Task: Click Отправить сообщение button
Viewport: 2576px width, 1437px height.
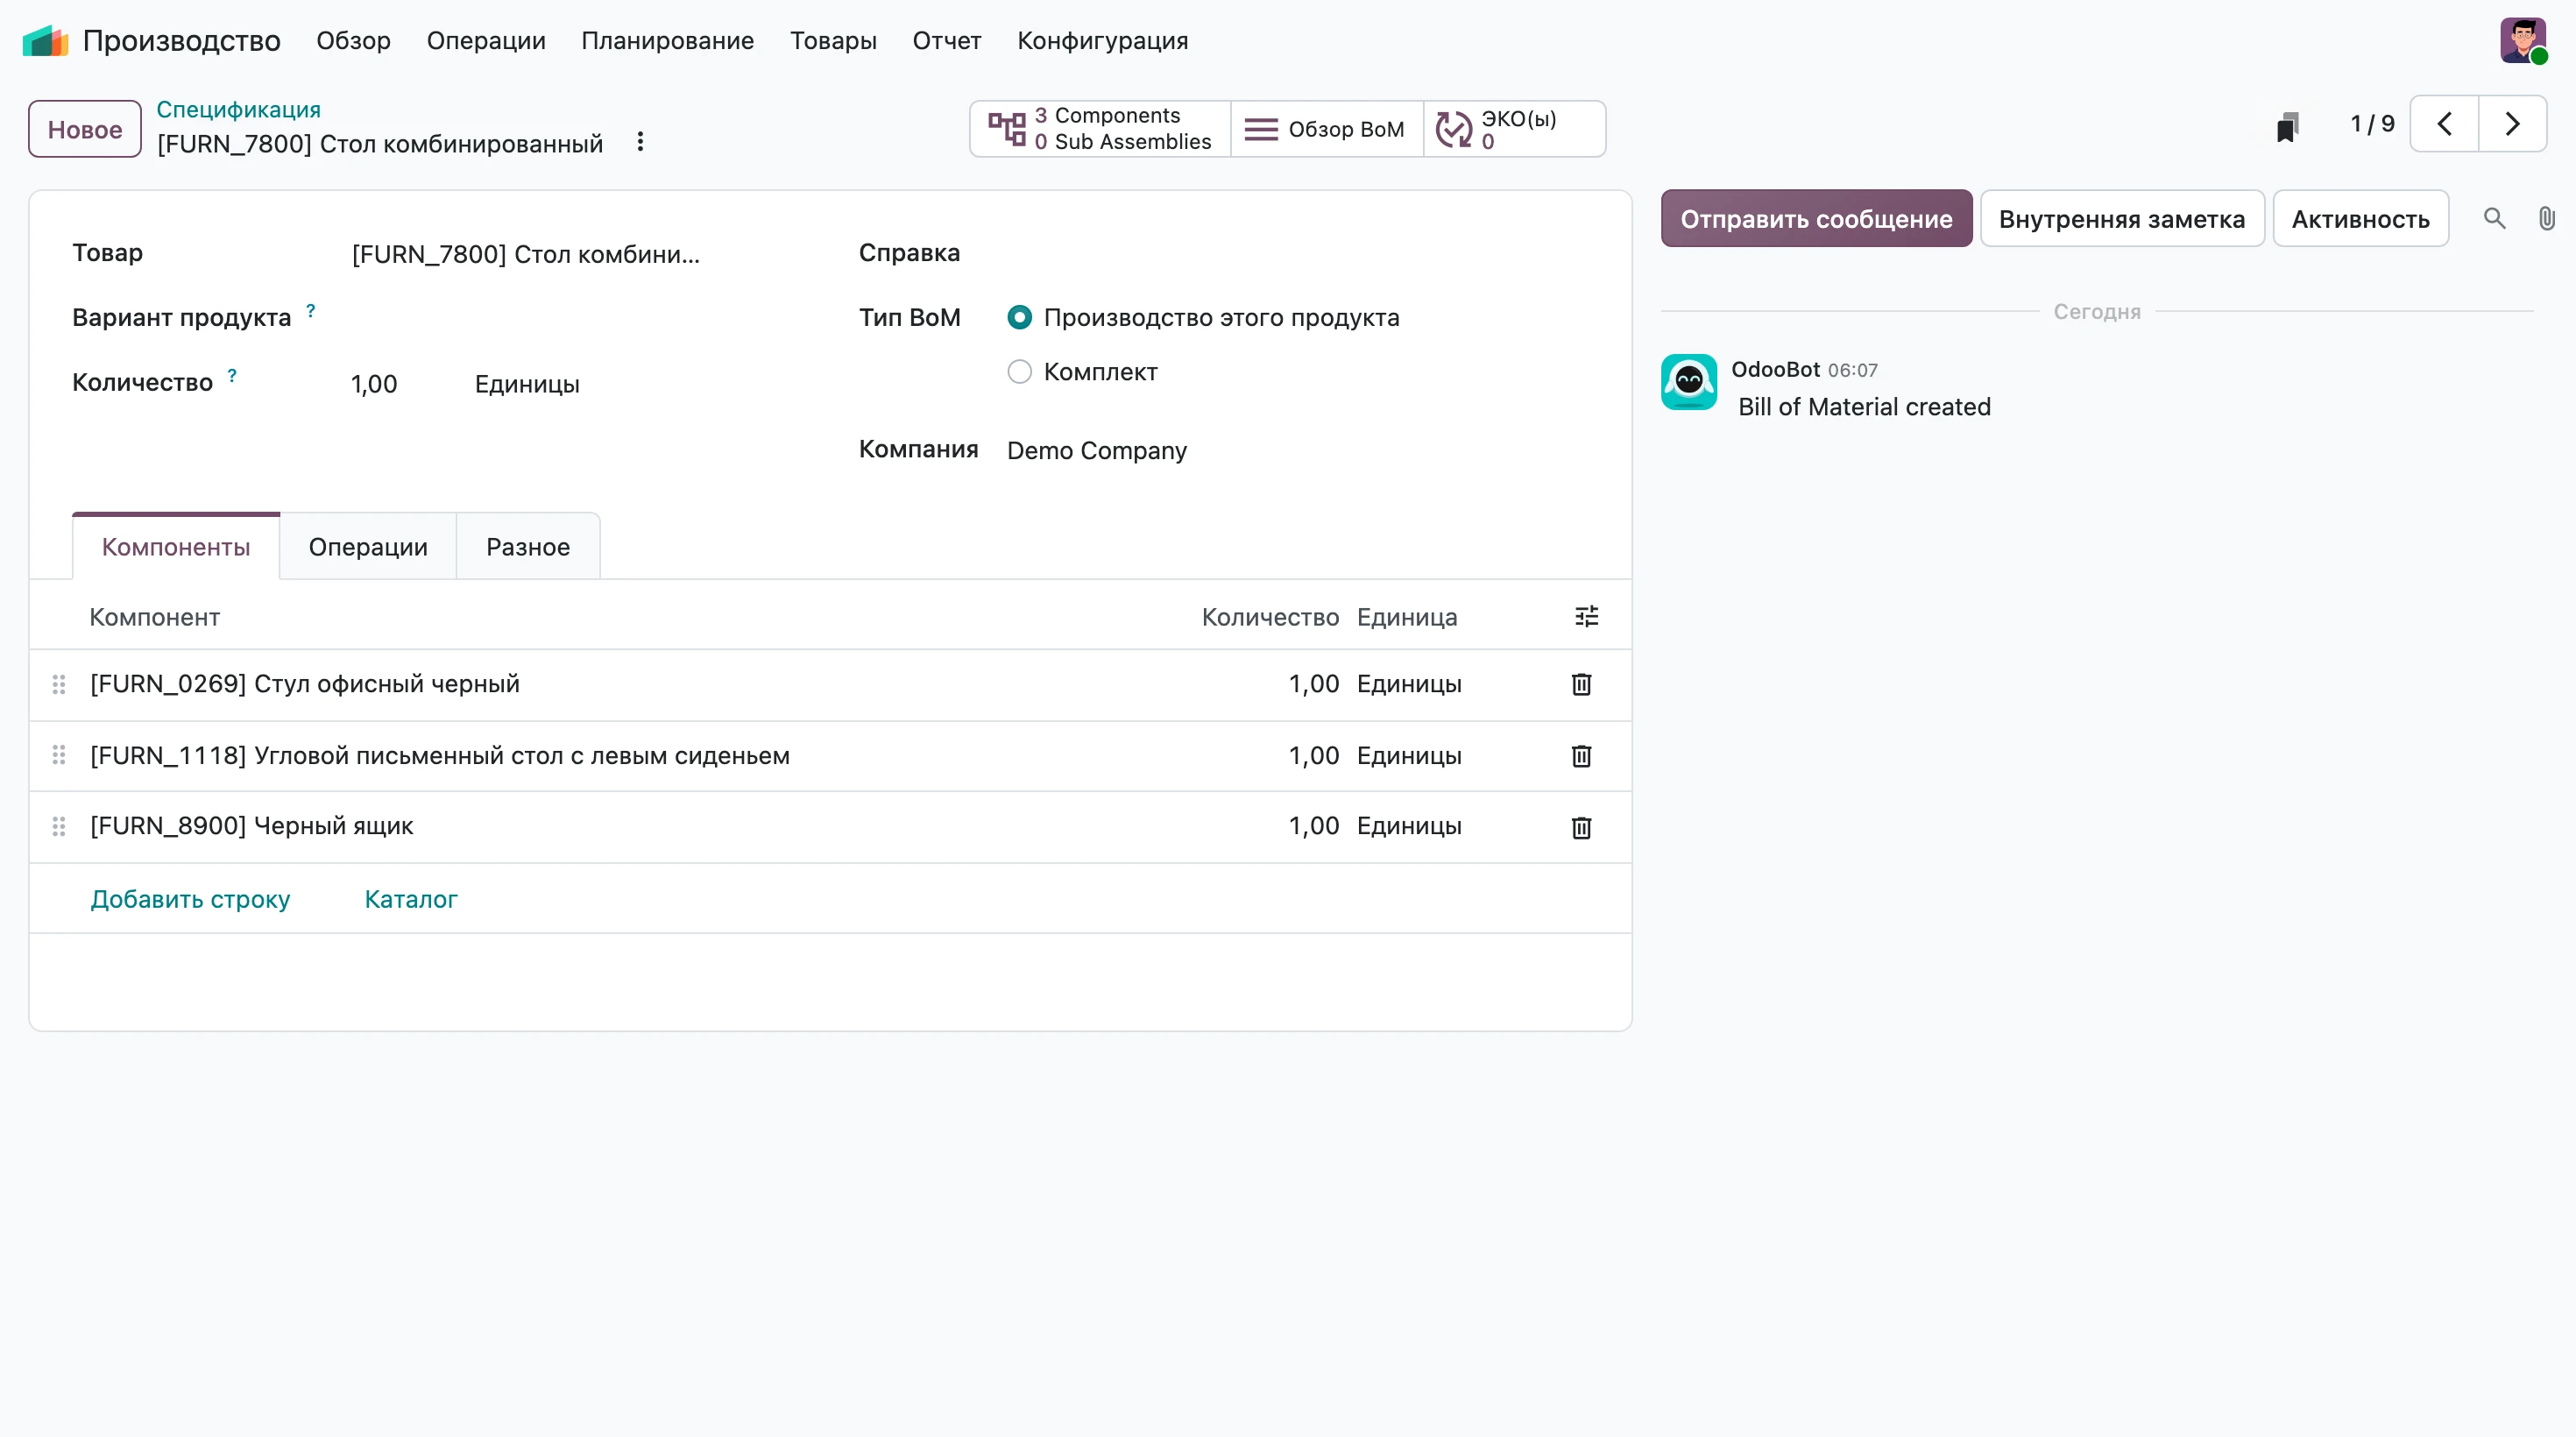Action: click(x=1816, y=218)
